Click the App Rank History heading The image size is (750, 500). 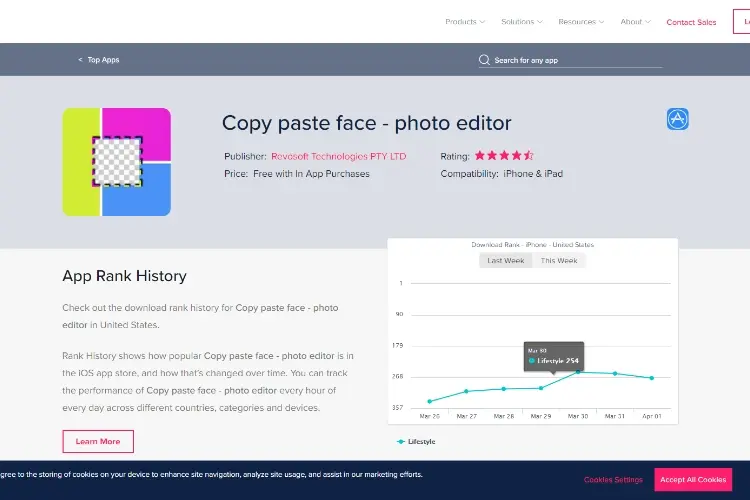124,276
